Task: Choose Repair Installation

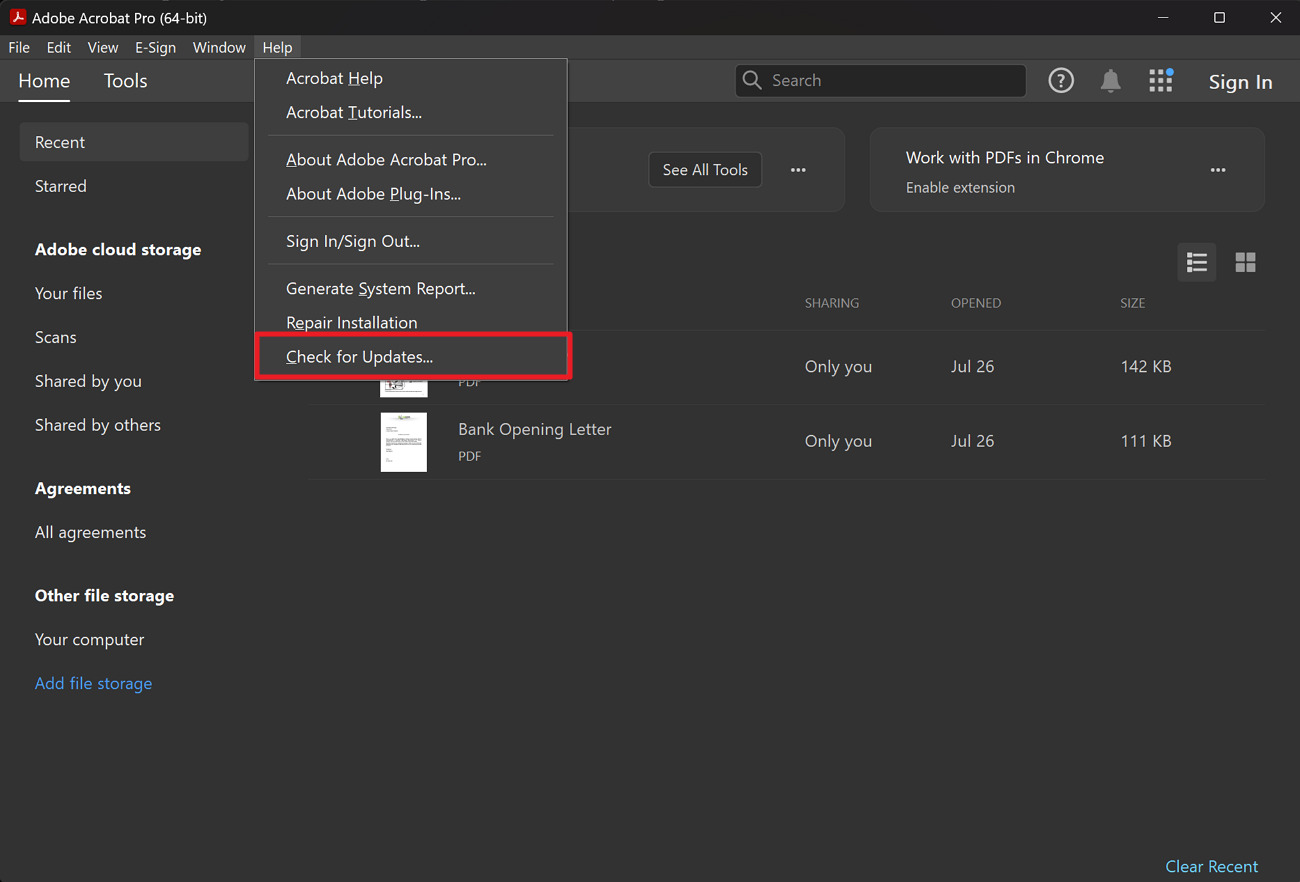Action: [x=411, y=322]
